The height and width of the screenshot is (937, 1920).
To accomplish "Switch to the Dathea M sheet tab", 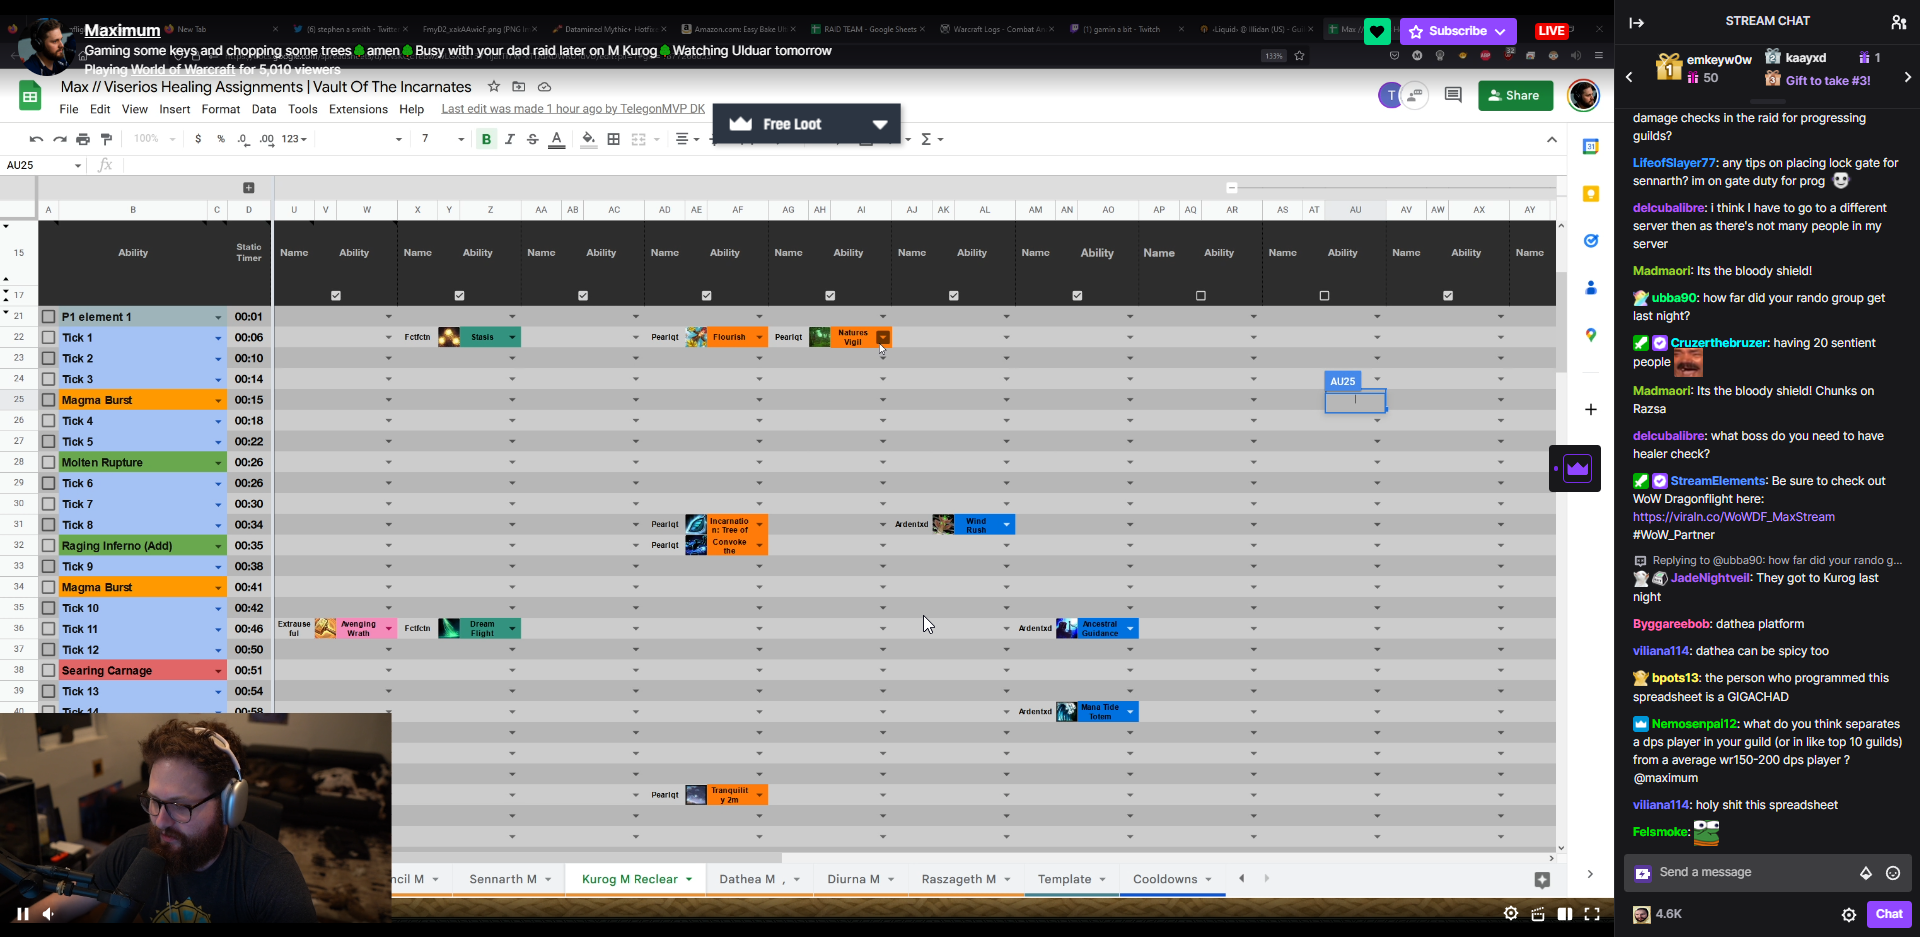I will point(748,879).
